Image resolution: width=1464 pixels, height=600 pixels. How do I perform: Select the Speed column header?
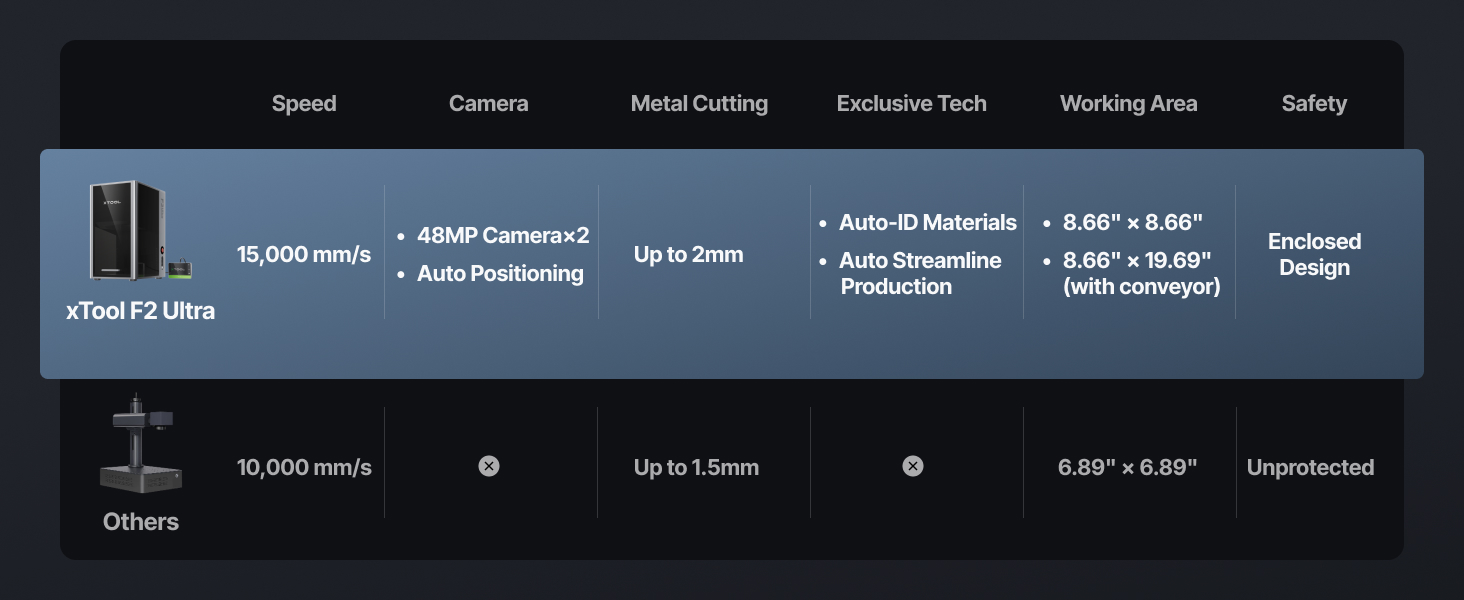pyautogui.click(x=304, y=104)
